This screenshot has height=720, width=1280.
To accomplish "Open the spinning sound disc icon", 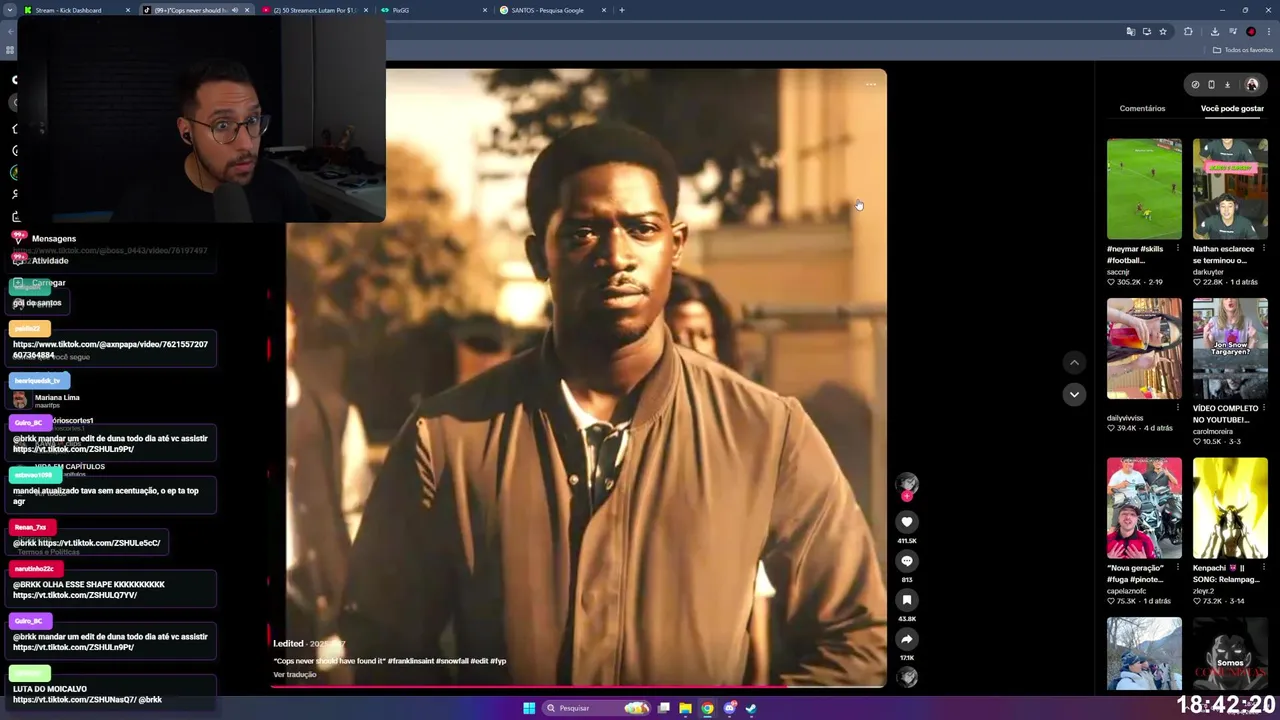I will (907, 677).
